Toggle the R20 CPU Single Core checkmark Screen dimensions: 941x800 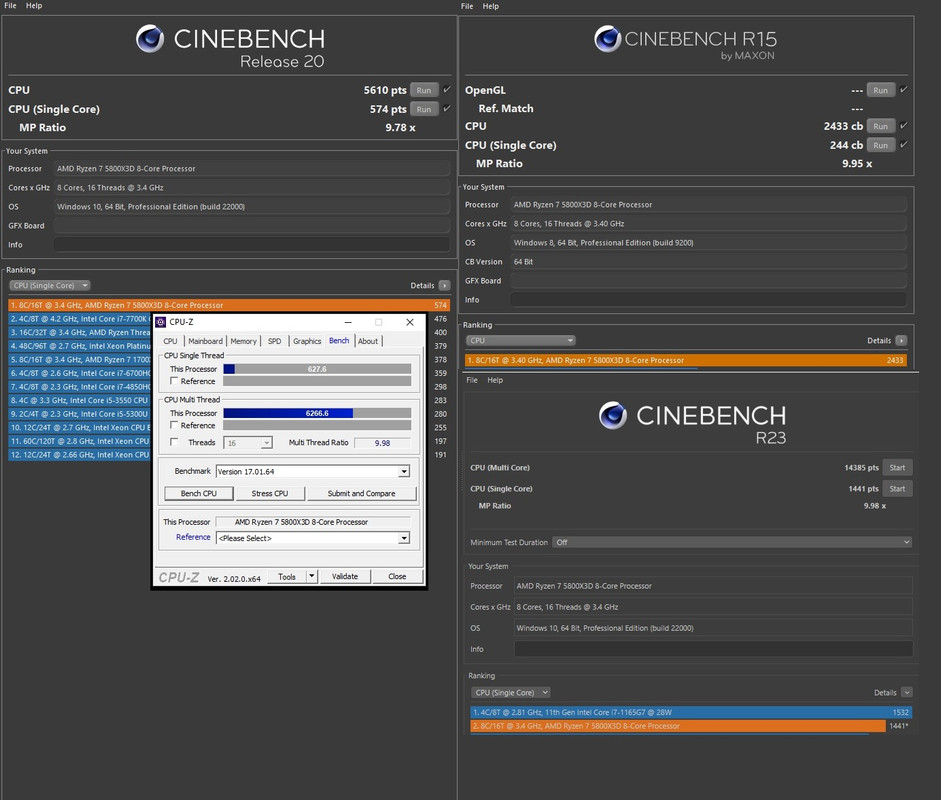447,109
